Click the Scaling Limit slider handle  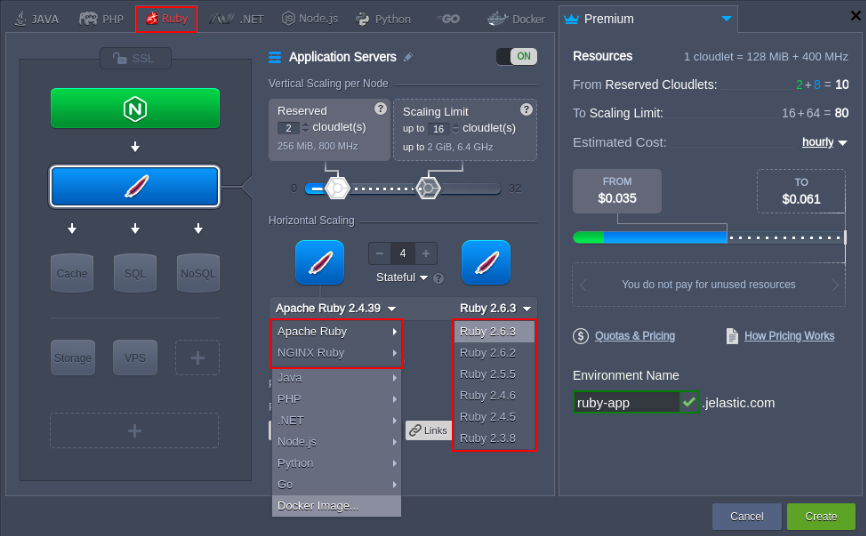pos(429,188)
